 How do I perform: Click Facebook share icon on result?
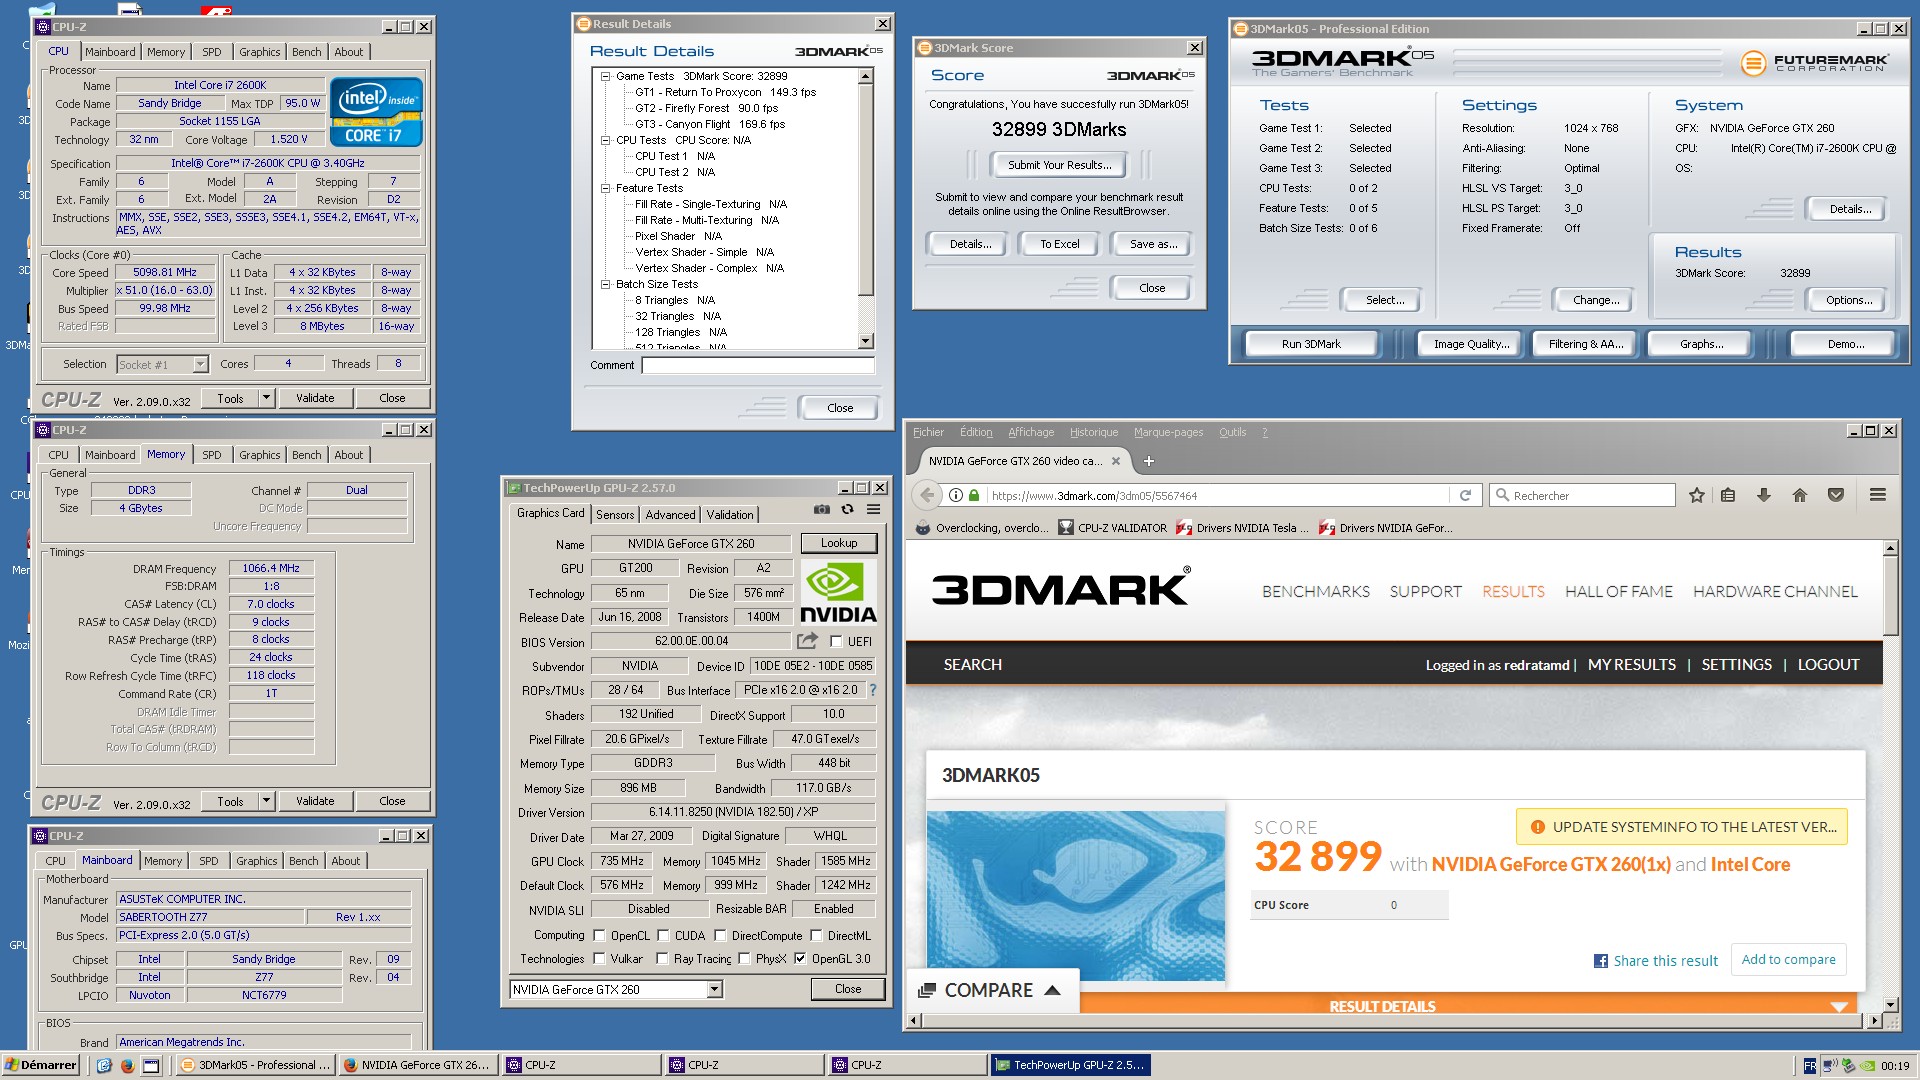pos(1601,961)
